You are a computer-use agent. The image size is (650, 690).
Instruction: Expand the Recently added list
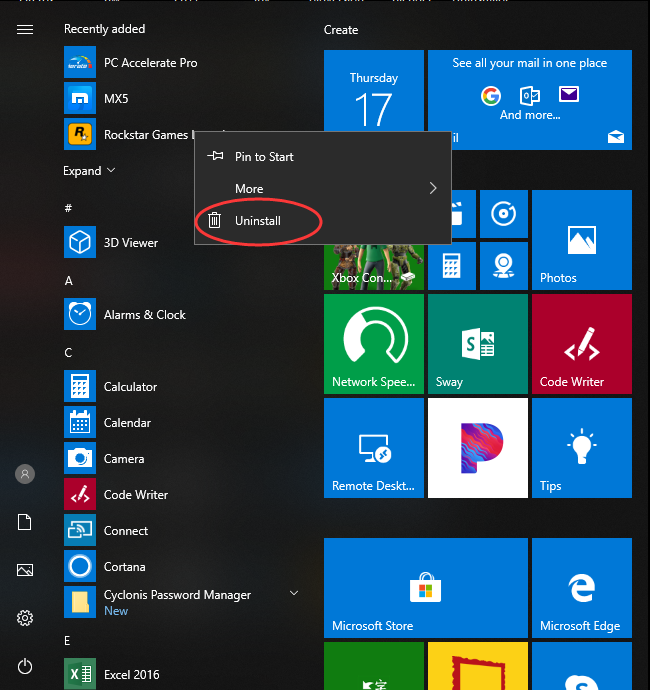tap(89, 171)
